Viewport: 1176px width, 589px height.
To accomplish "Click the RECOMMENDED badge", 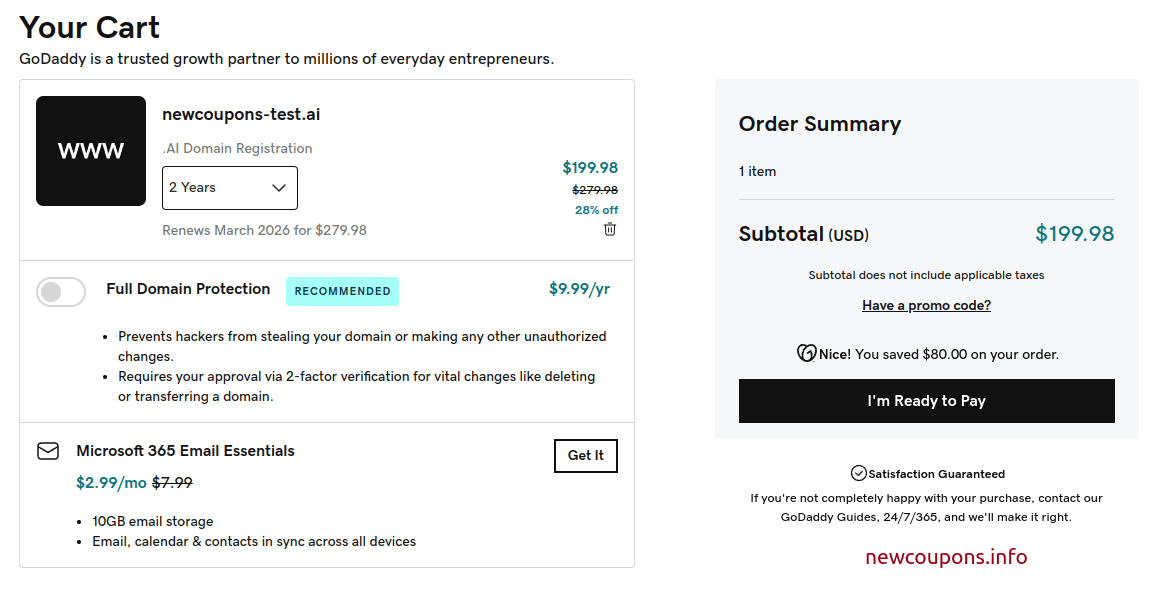I will 342,291.
